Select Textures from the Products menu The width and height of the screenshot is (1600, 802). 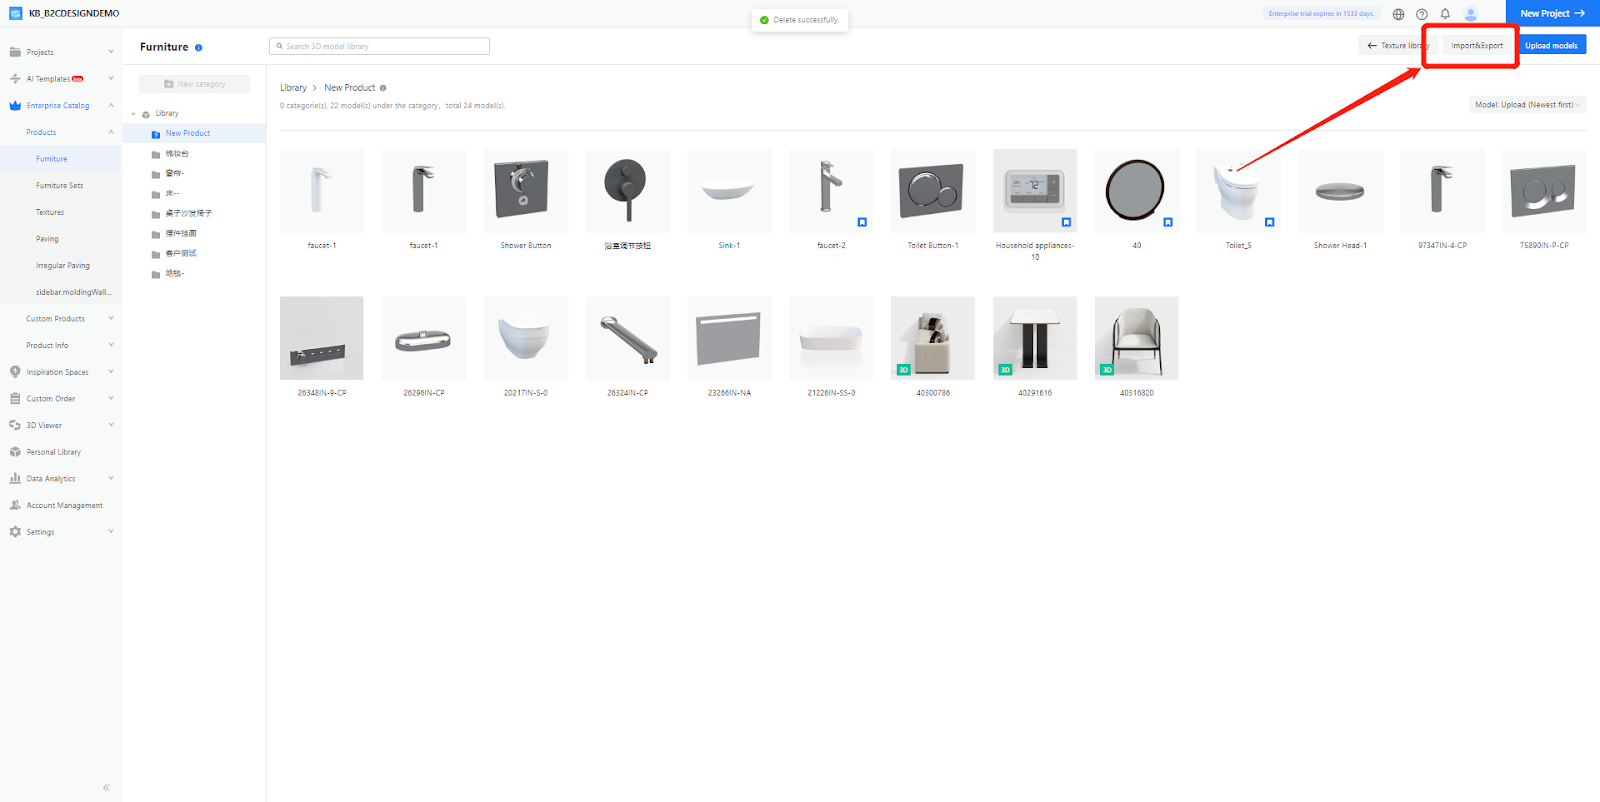tap(50, 212)
